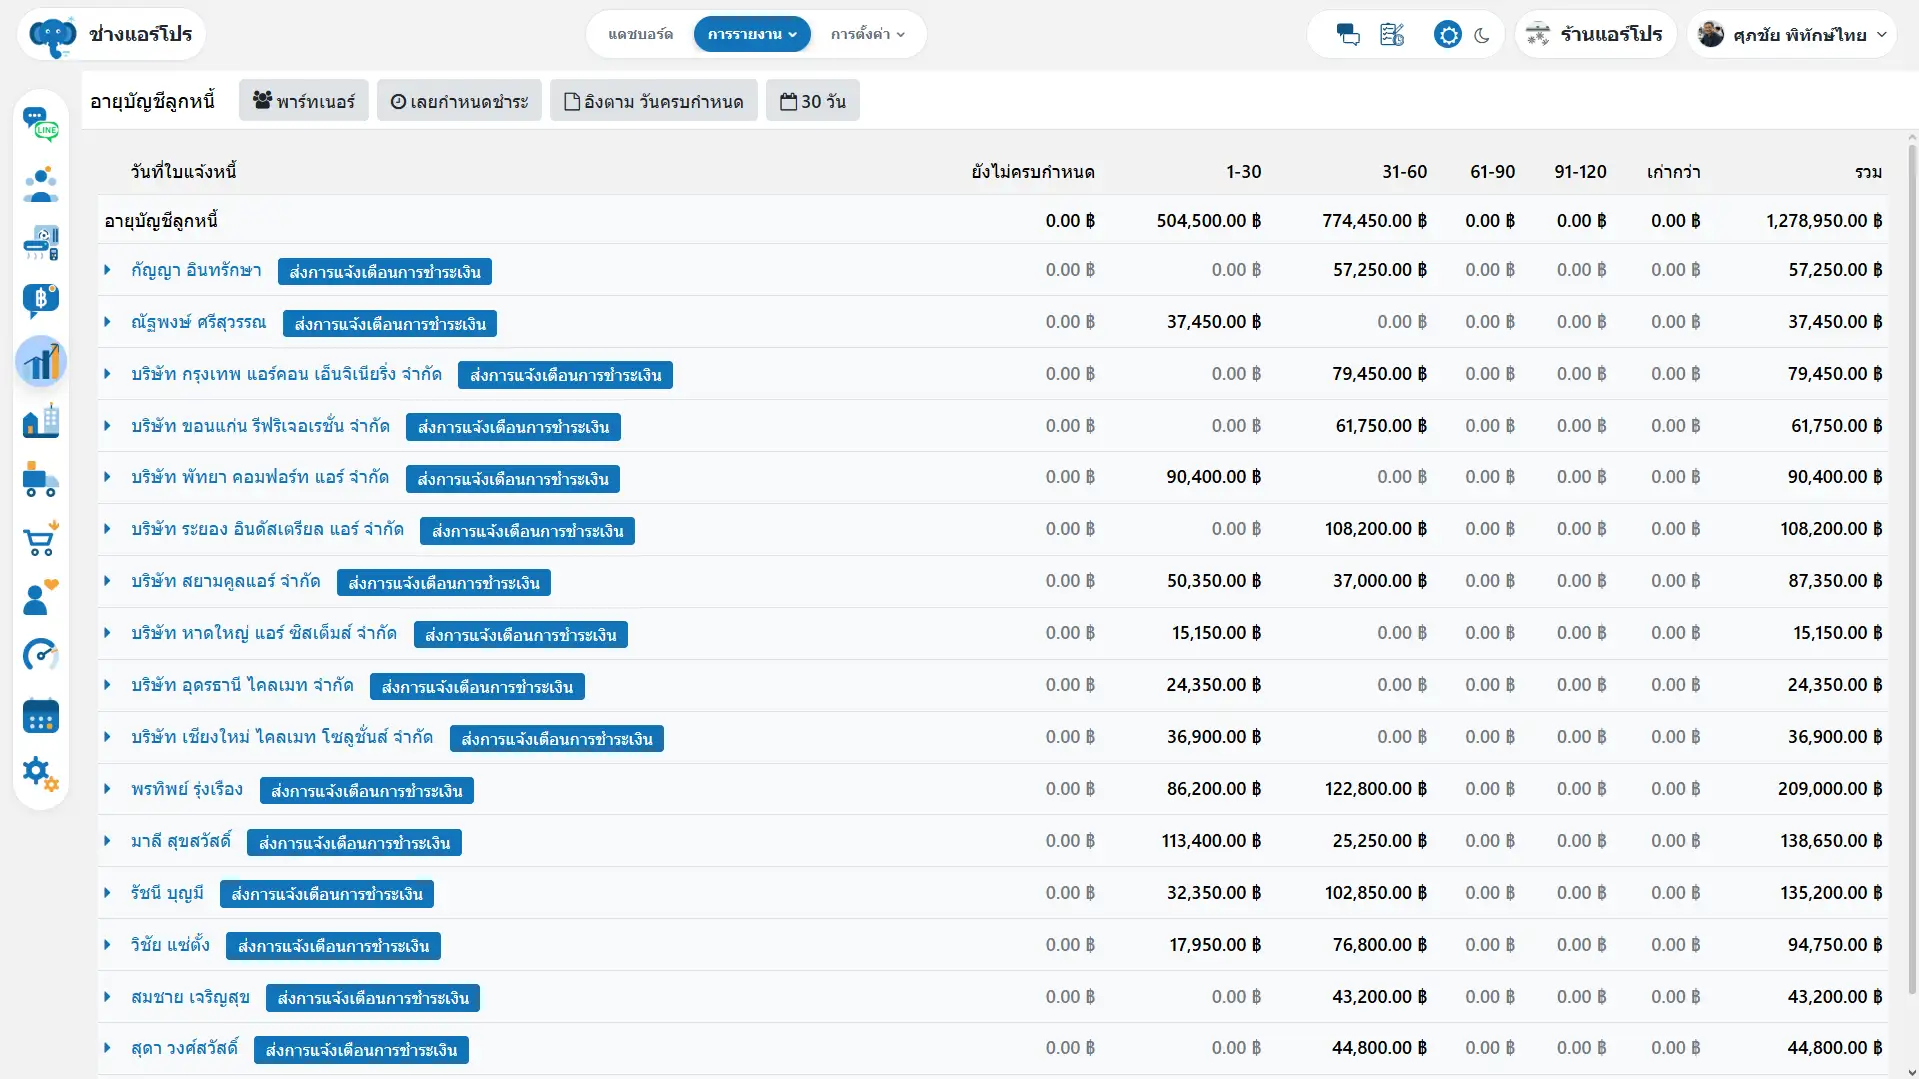The height and width of the screenshot is (1079, 1919).
Task: Open the แดชบอร์ด menu
Action: (640, 34)
